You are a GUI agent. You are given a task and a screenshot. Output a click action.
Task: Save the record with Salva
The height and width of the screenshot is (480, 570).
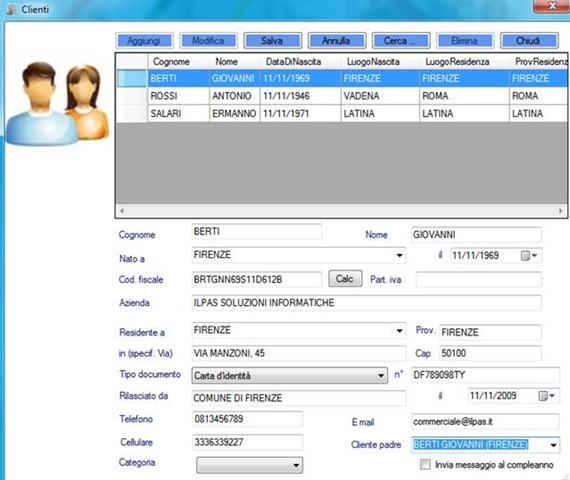pyautogui.click(x=272, y=41)
